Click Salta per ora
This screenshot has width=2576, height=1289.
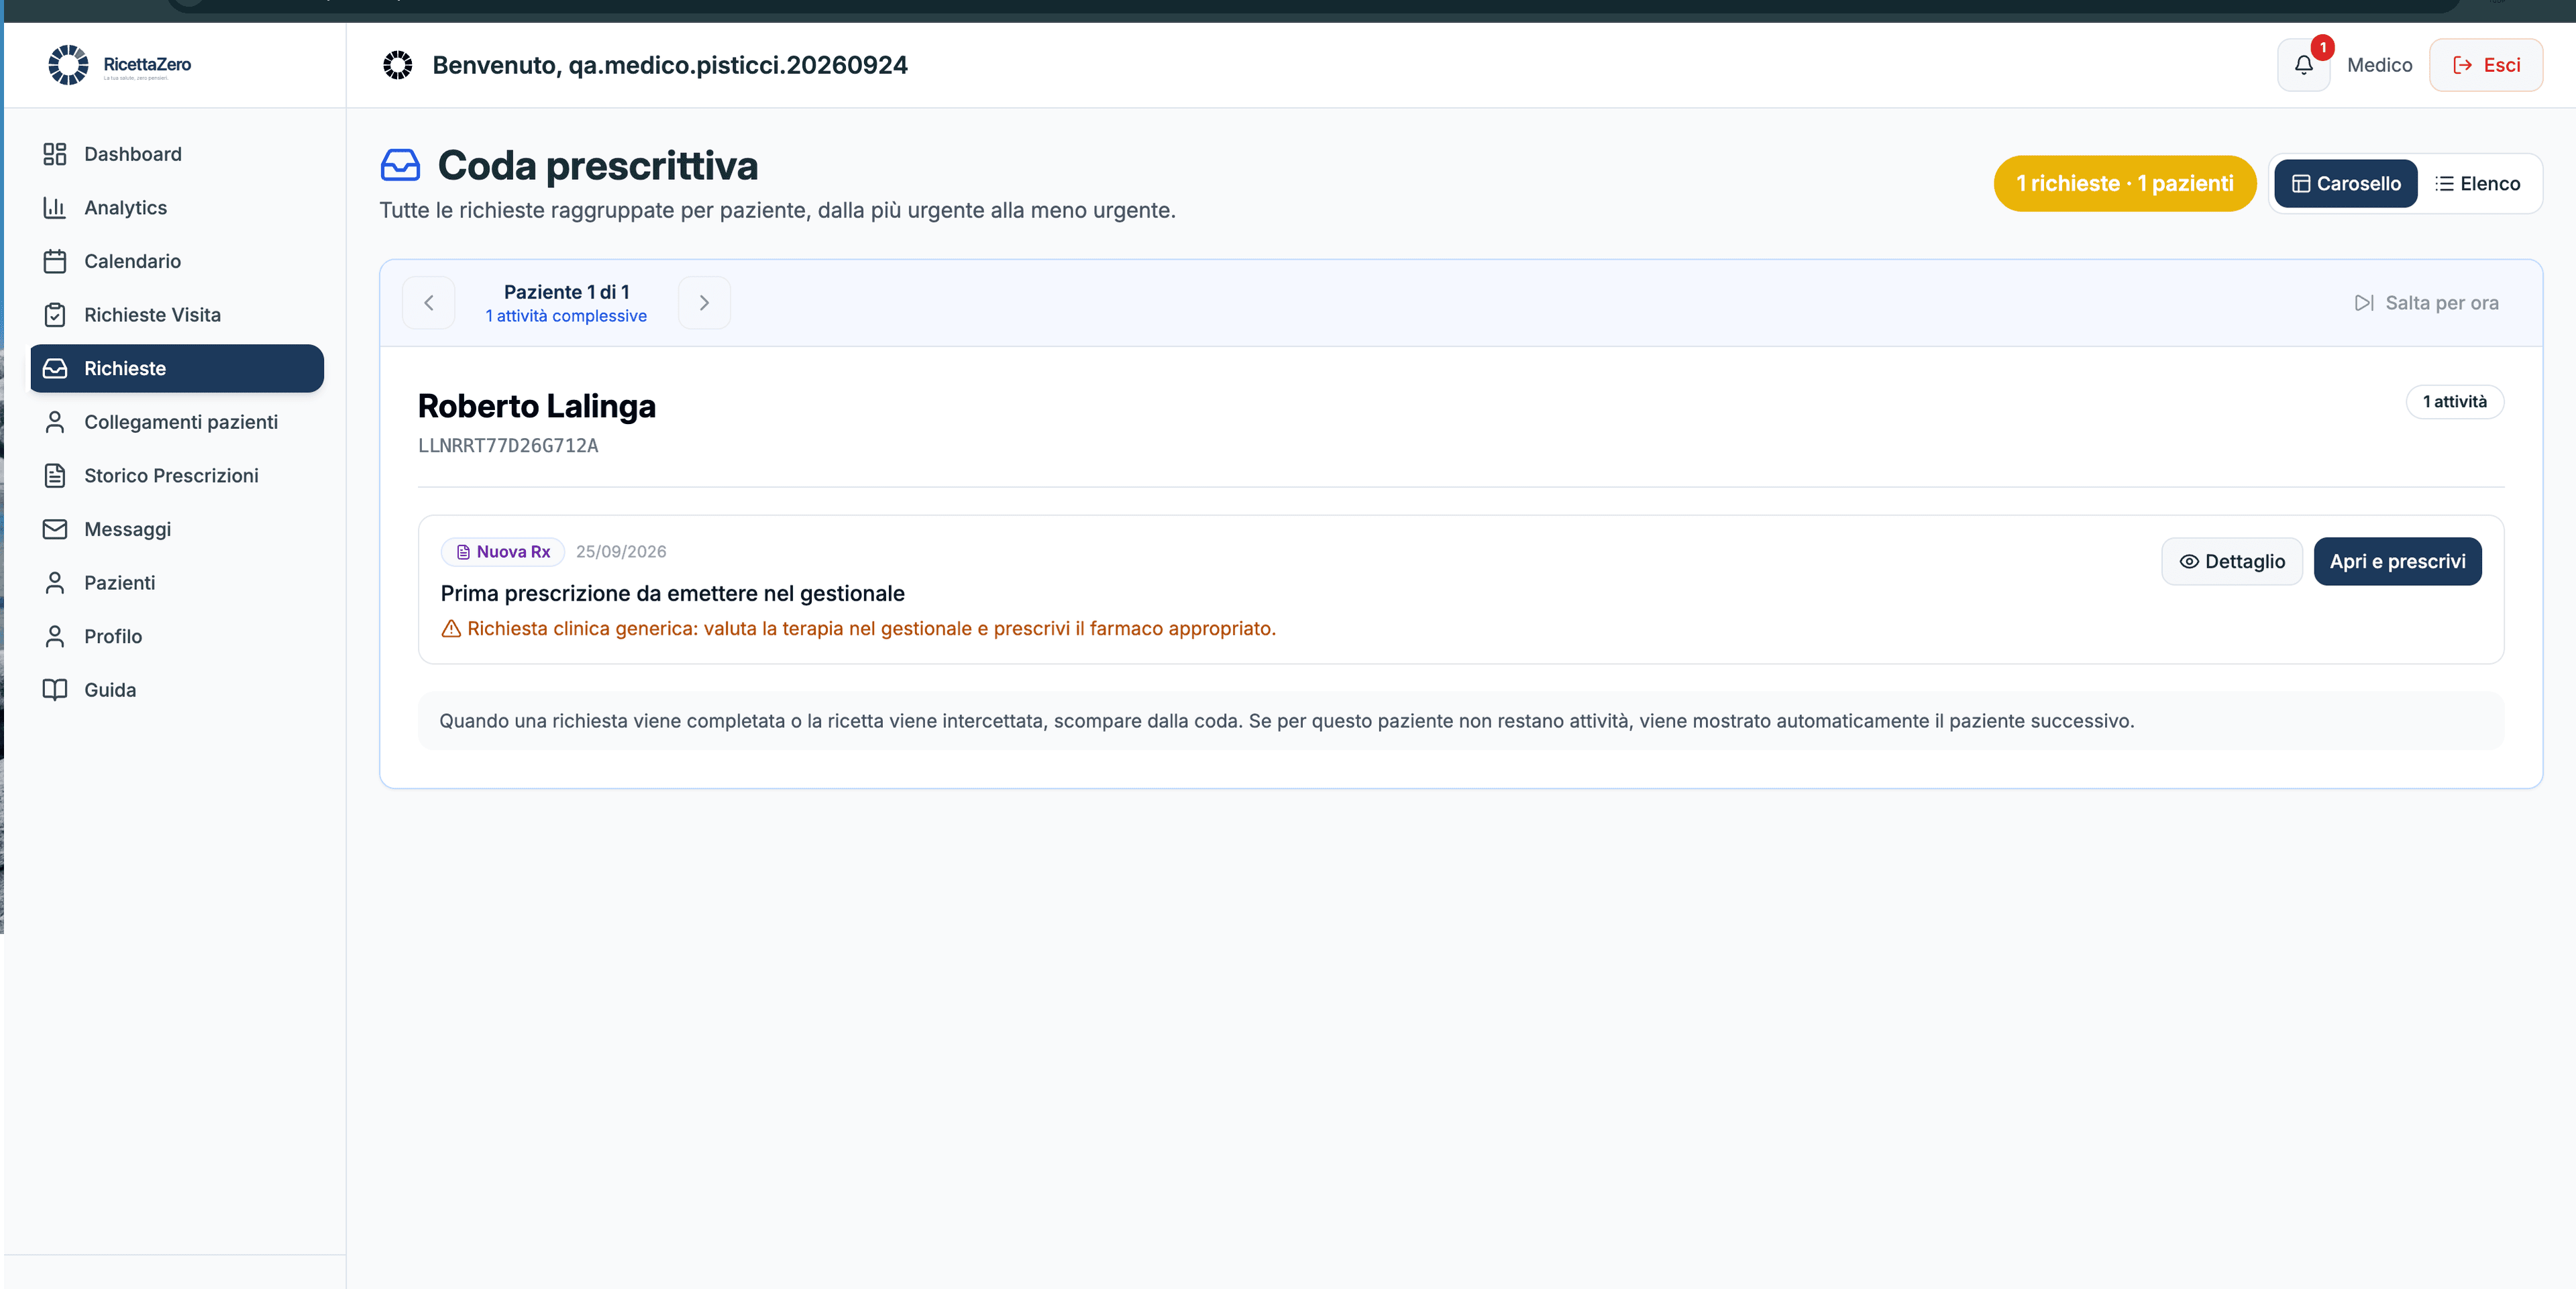pyautogui.click(x=2427, y=303)
